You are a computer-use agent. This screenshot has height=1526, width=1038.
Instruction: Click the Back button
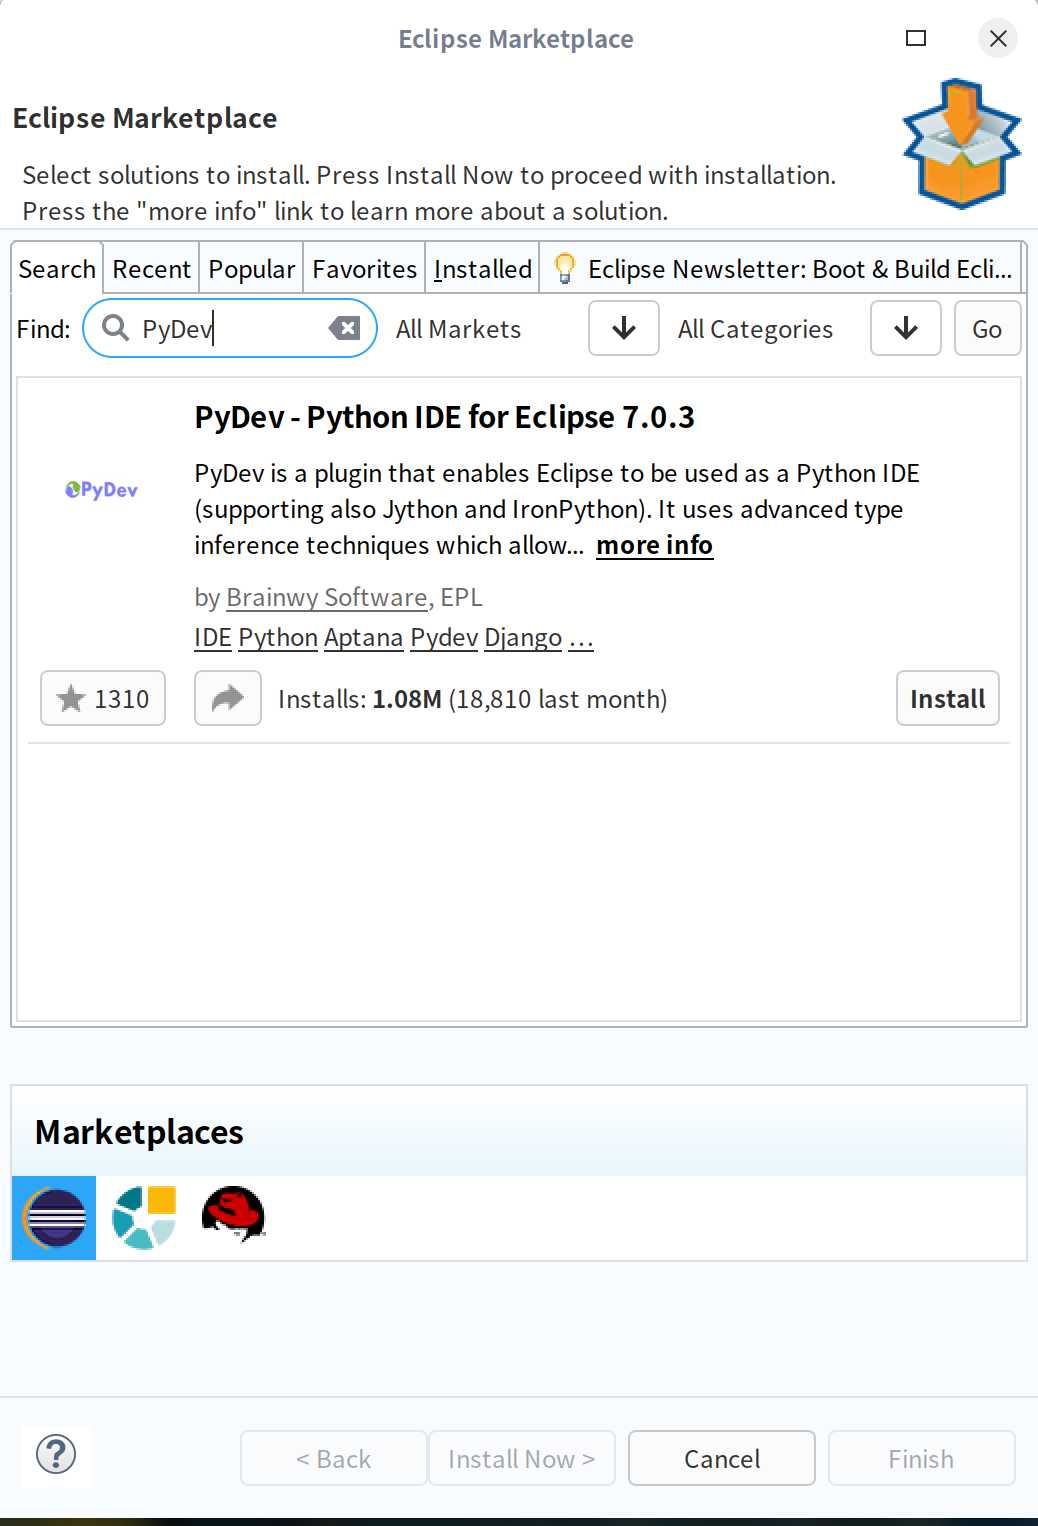pyautogui.click(x=333, y=1459)
